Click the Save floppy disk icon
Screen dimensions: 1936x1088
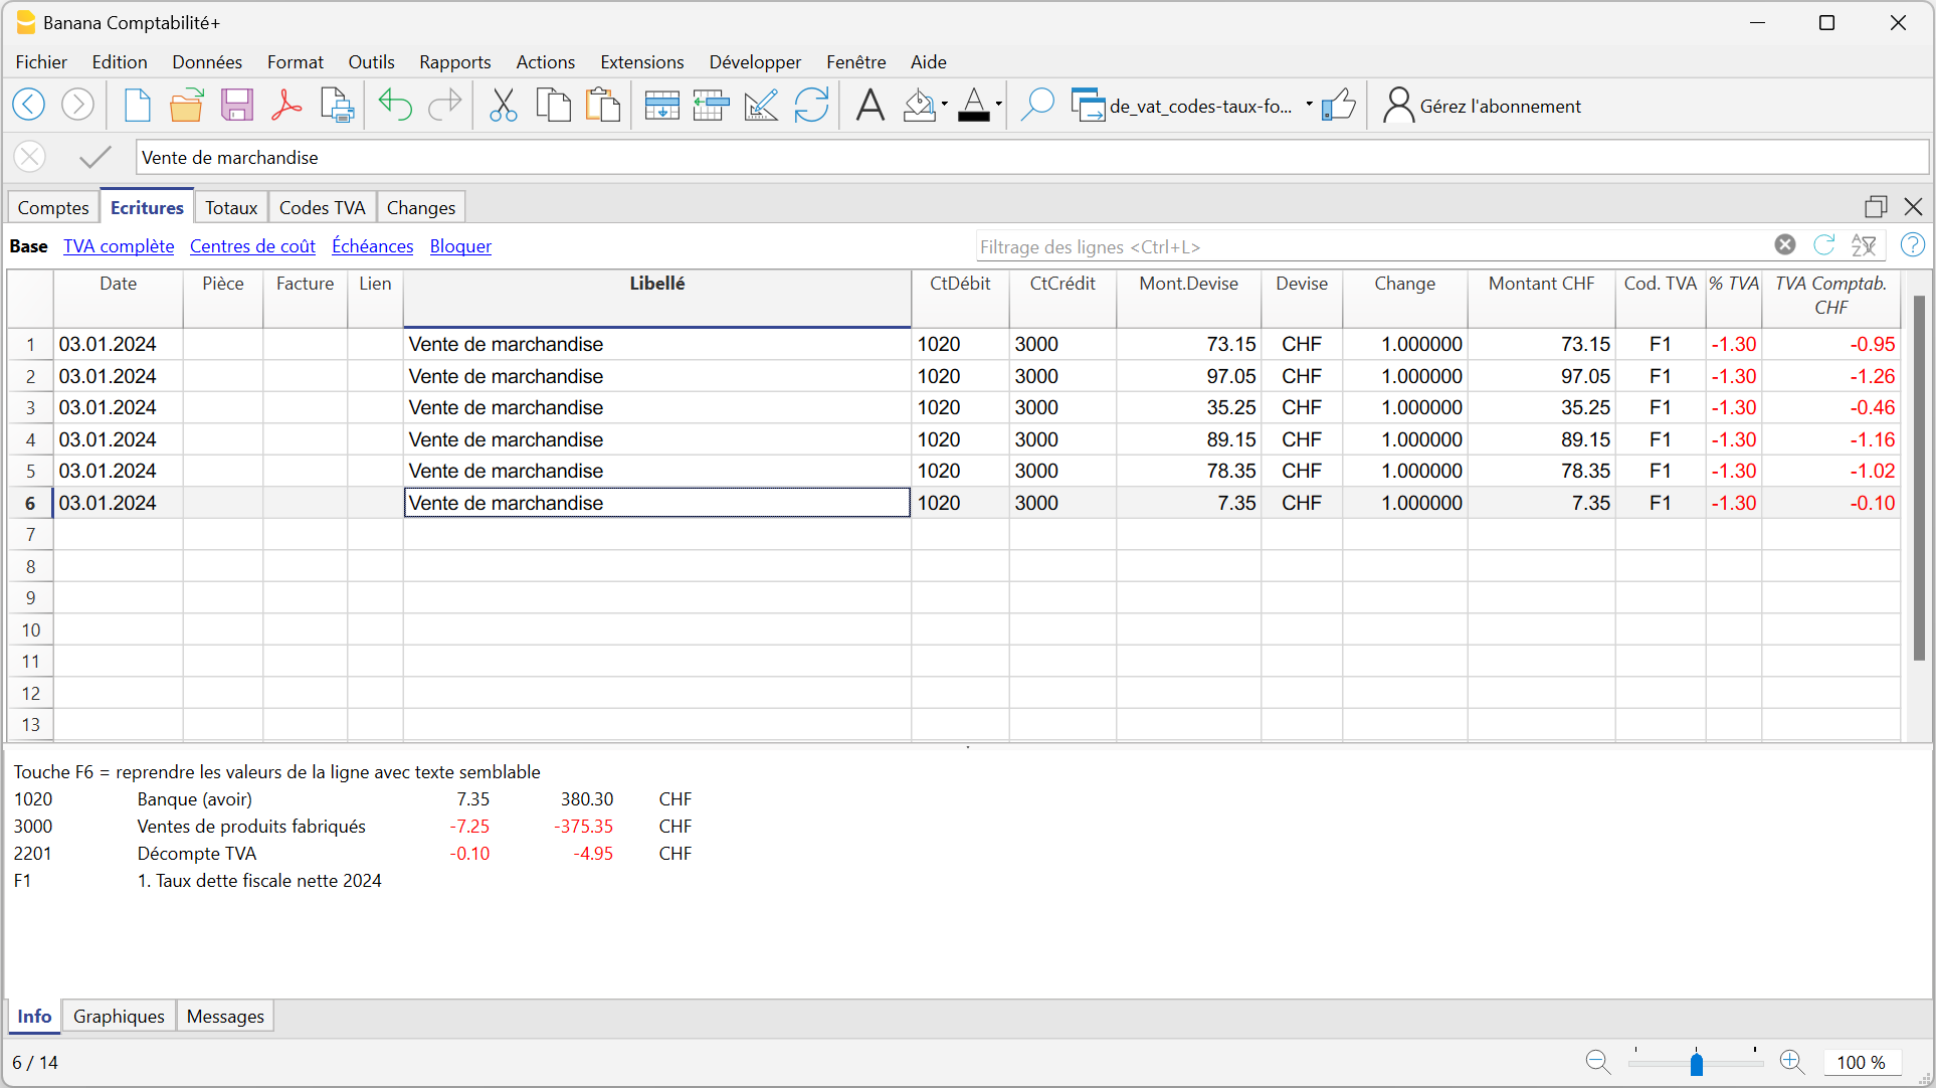[237, 105]
